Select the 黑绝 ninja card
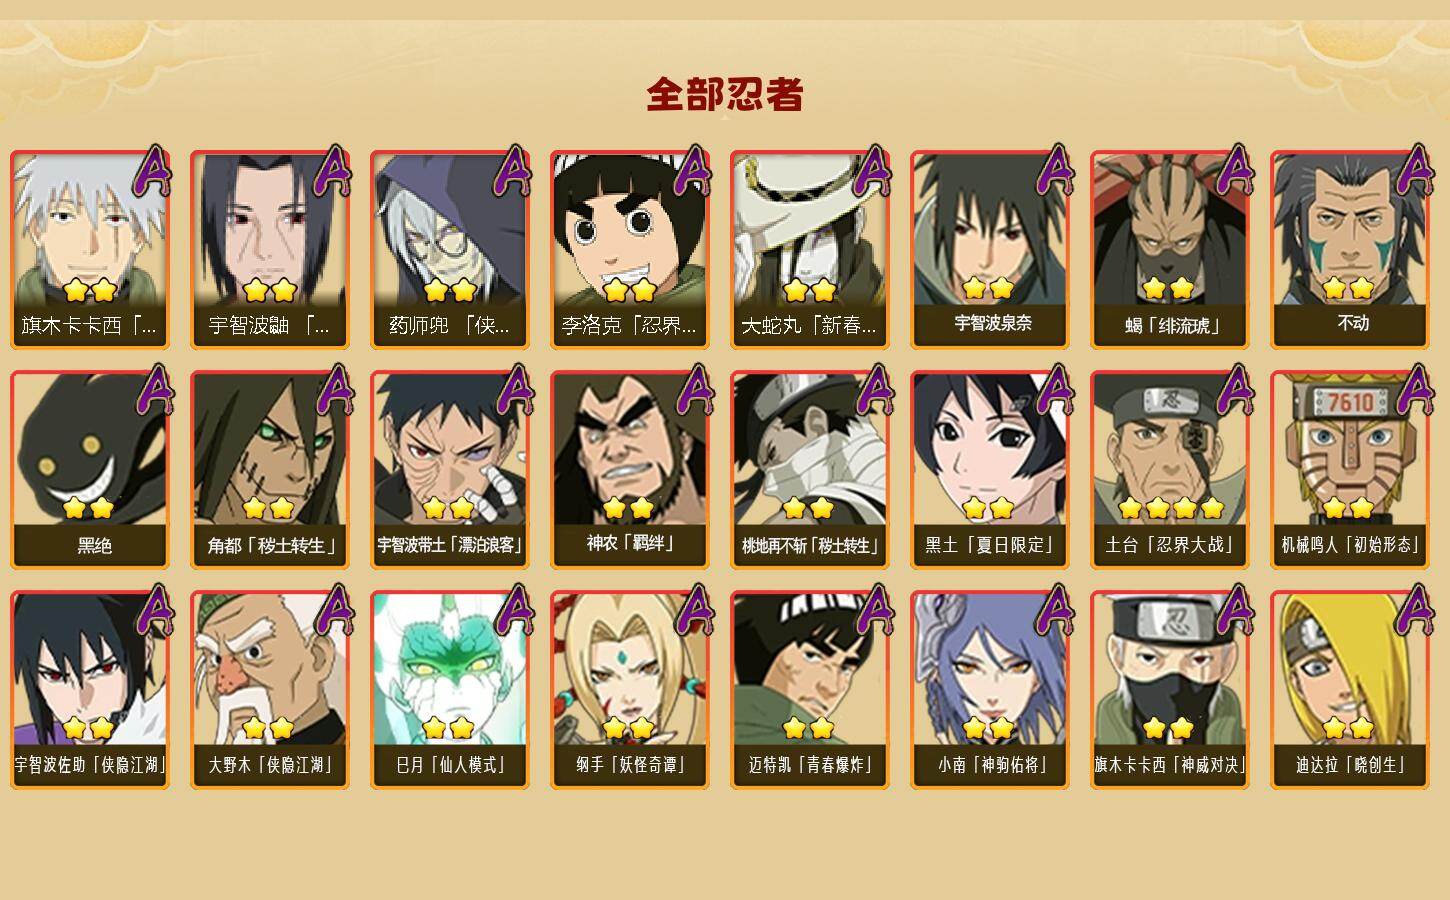The image size is (1450, 900). 90,470
